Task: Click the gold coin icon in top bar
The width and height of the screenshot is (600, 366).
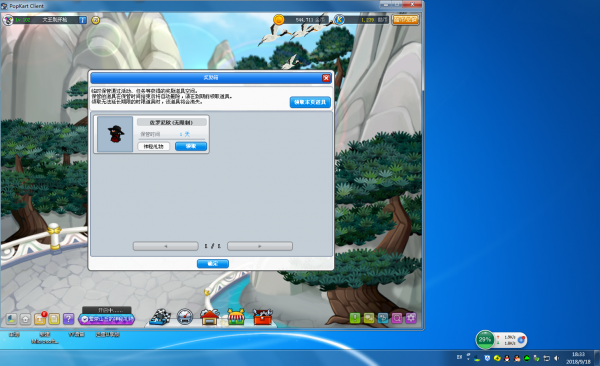Action: [x=279, y=20]
